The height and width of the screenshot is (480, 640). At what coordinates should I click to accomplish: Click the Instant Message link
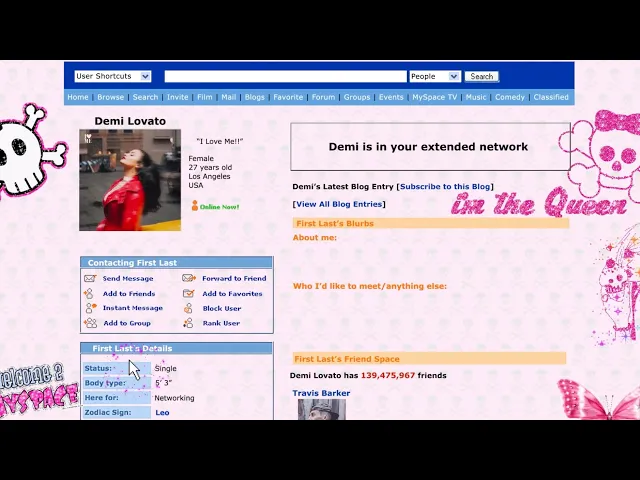click(x=133, y=308)
